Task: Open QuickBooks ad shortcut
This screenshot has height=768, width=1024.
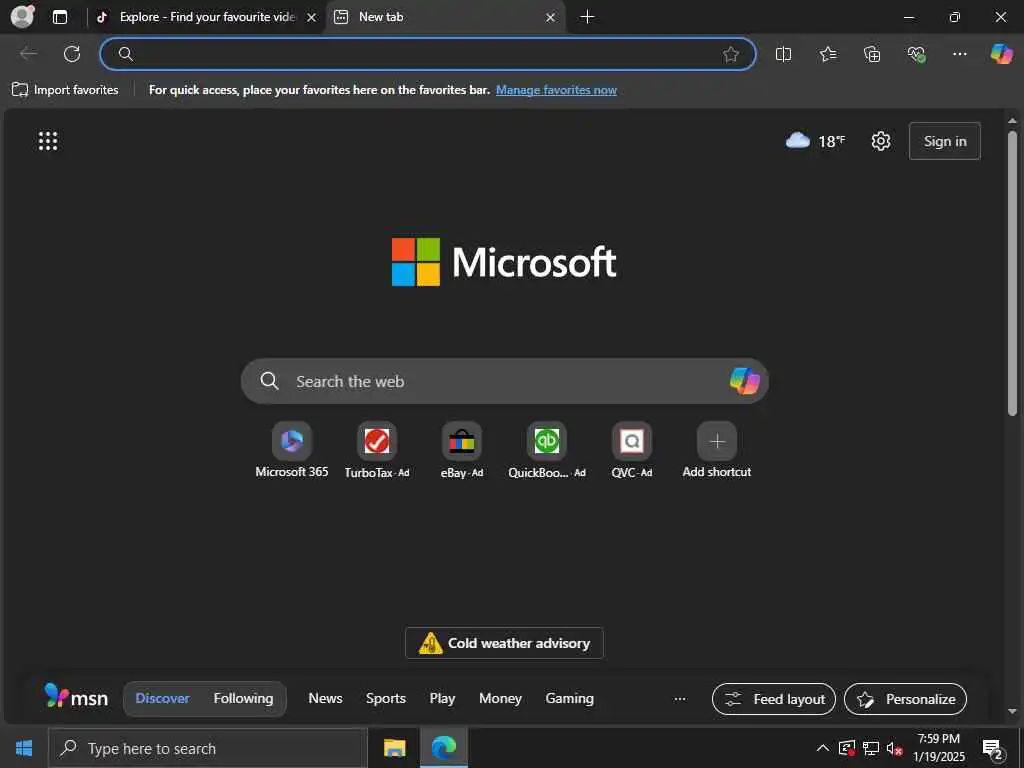Action: click(547, 451)
